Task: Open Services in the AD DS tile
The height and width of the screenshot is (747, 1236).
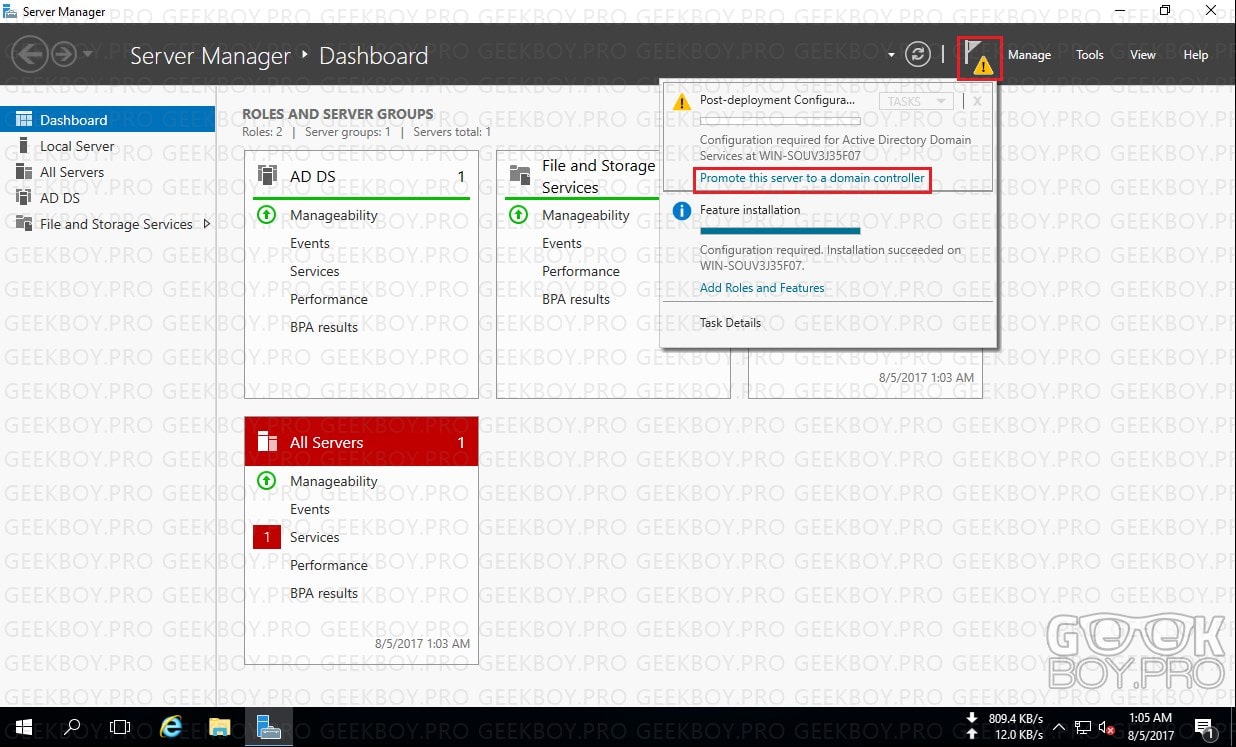Action: (x=315, y=271)
